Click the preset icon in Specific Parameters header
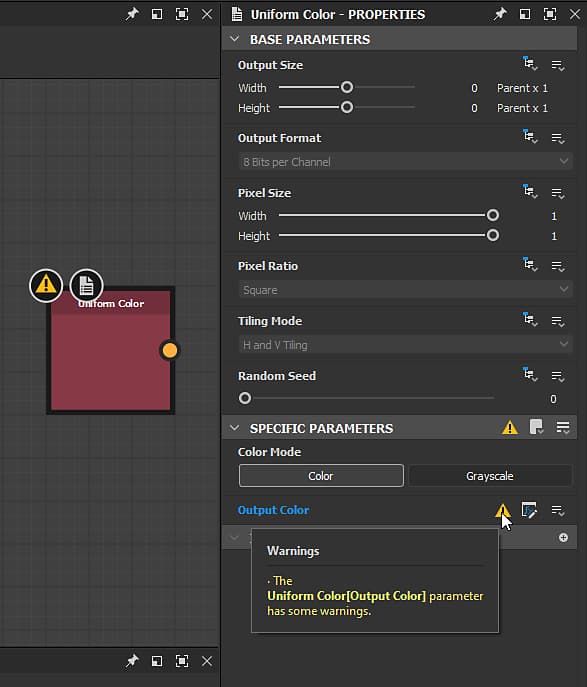 click(536, 427)
